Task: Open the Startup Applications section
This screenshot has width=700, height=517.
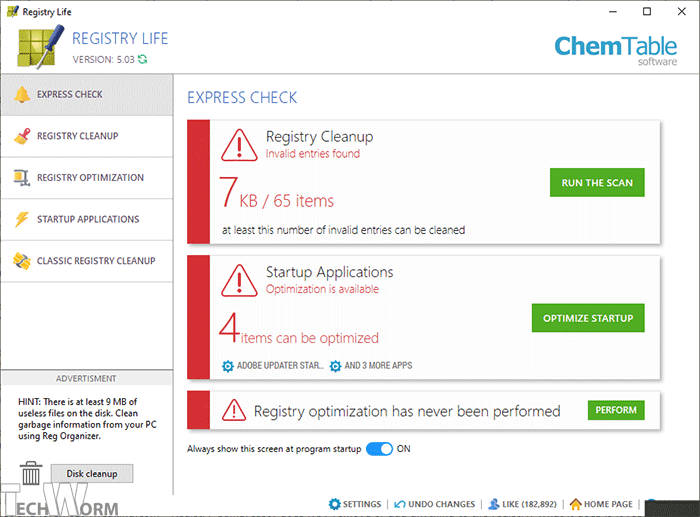Action: pyautogui.click(x=88, y=219)
